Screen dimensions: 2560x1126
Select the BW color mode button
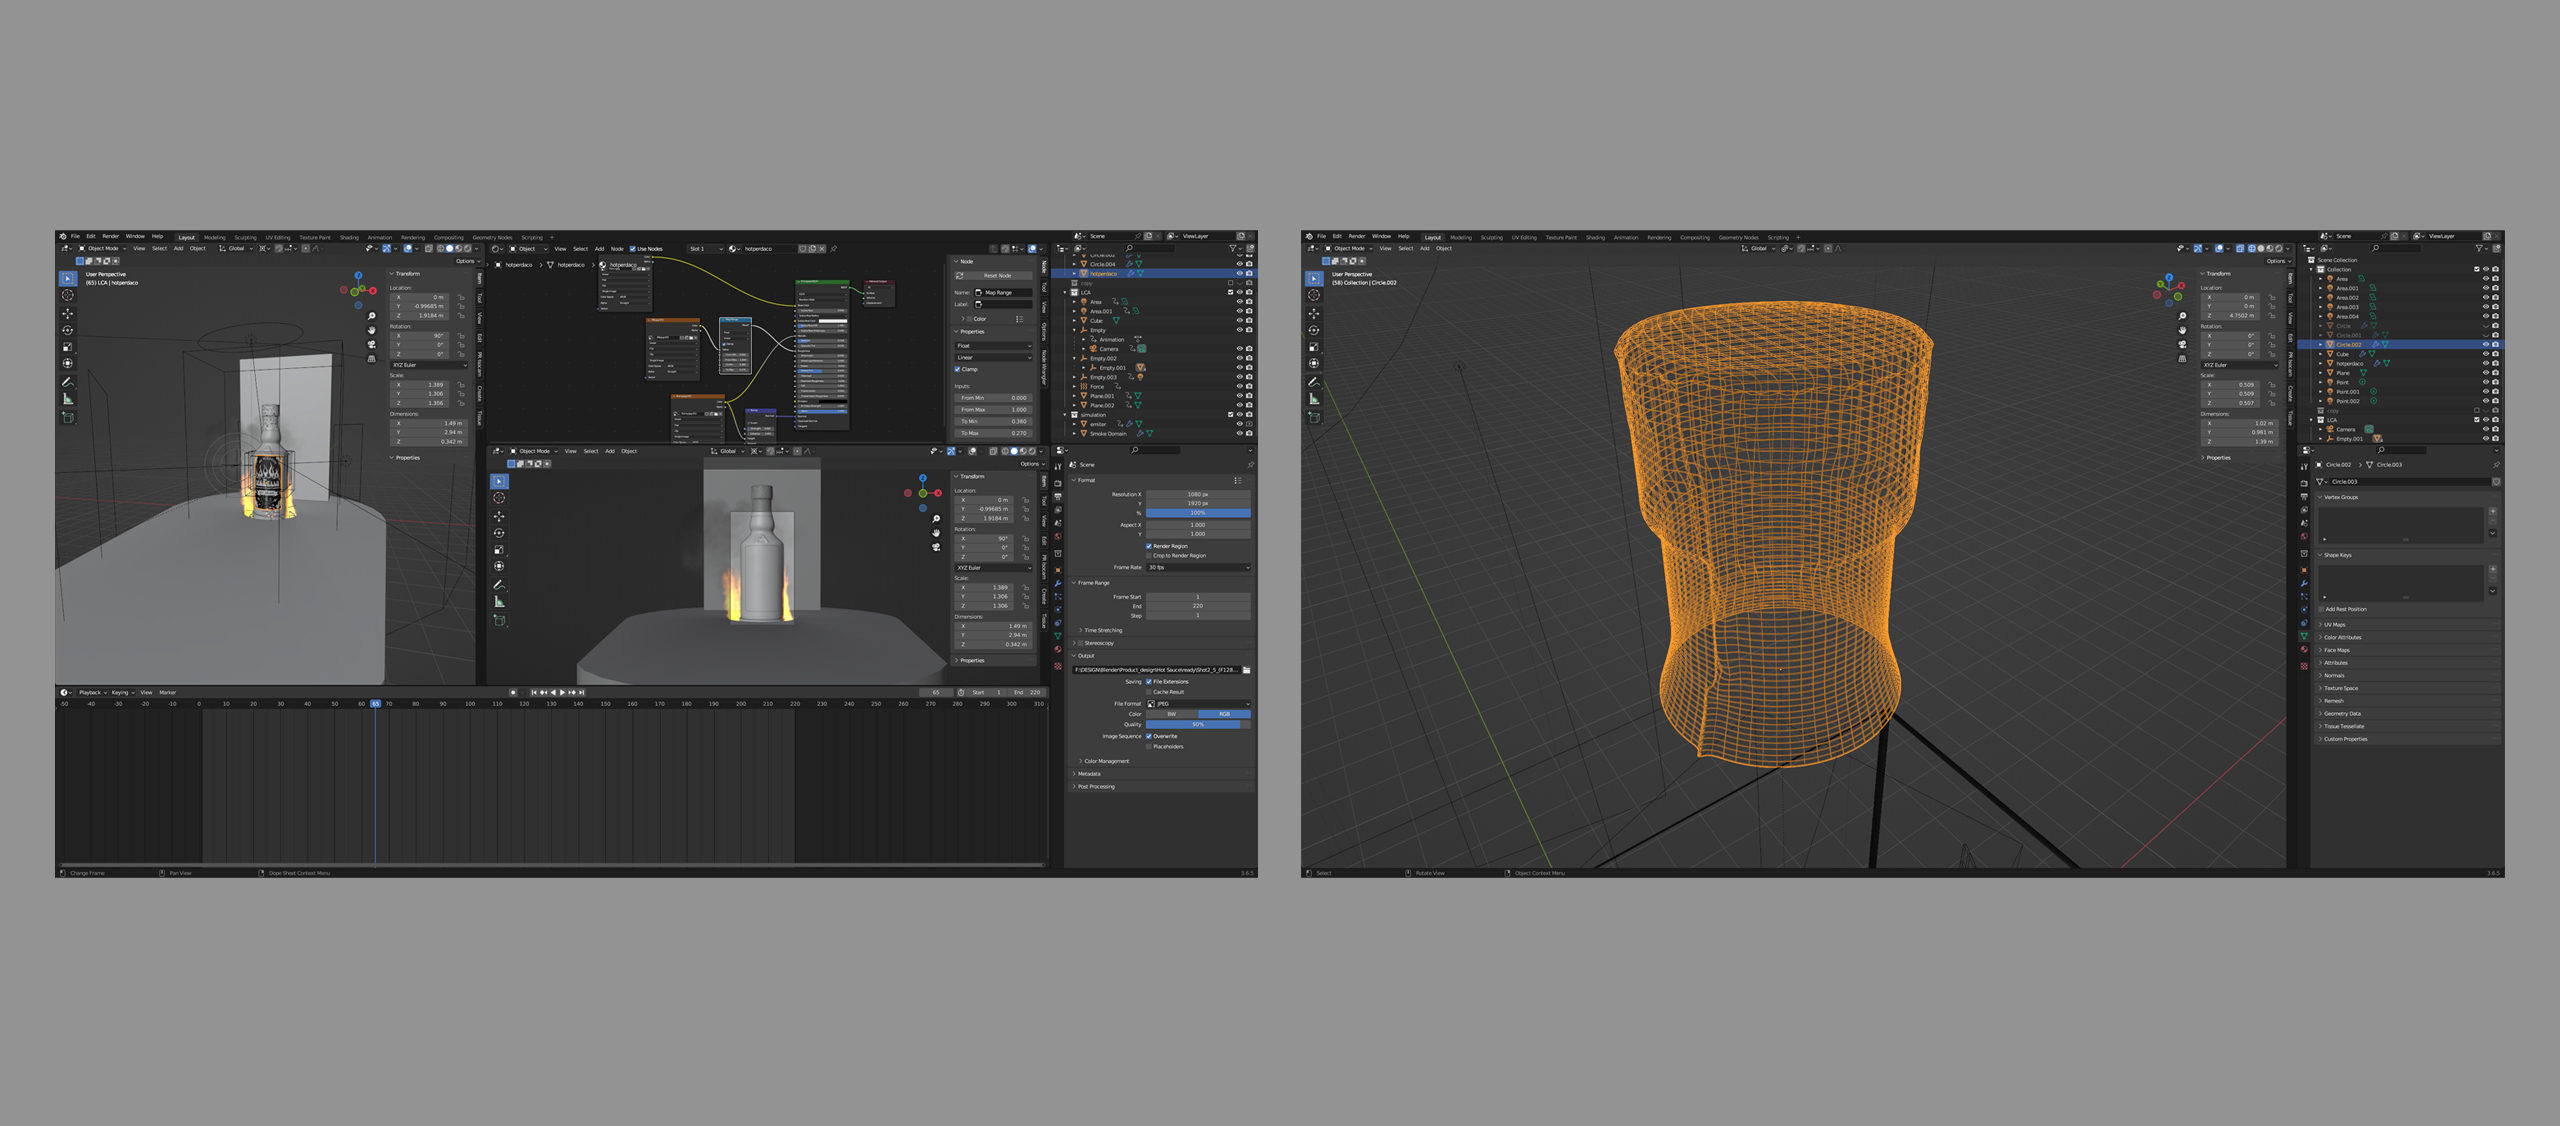click(x=1171, y=714)
